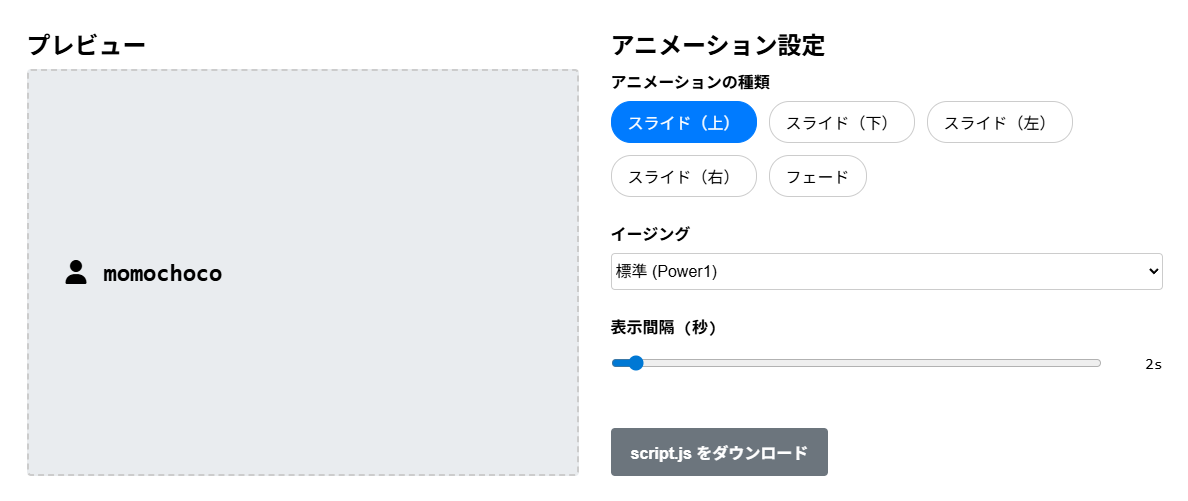Open the イージング easing dropdown
This screenshot has width=1188, height=501.
click(885, 272)
